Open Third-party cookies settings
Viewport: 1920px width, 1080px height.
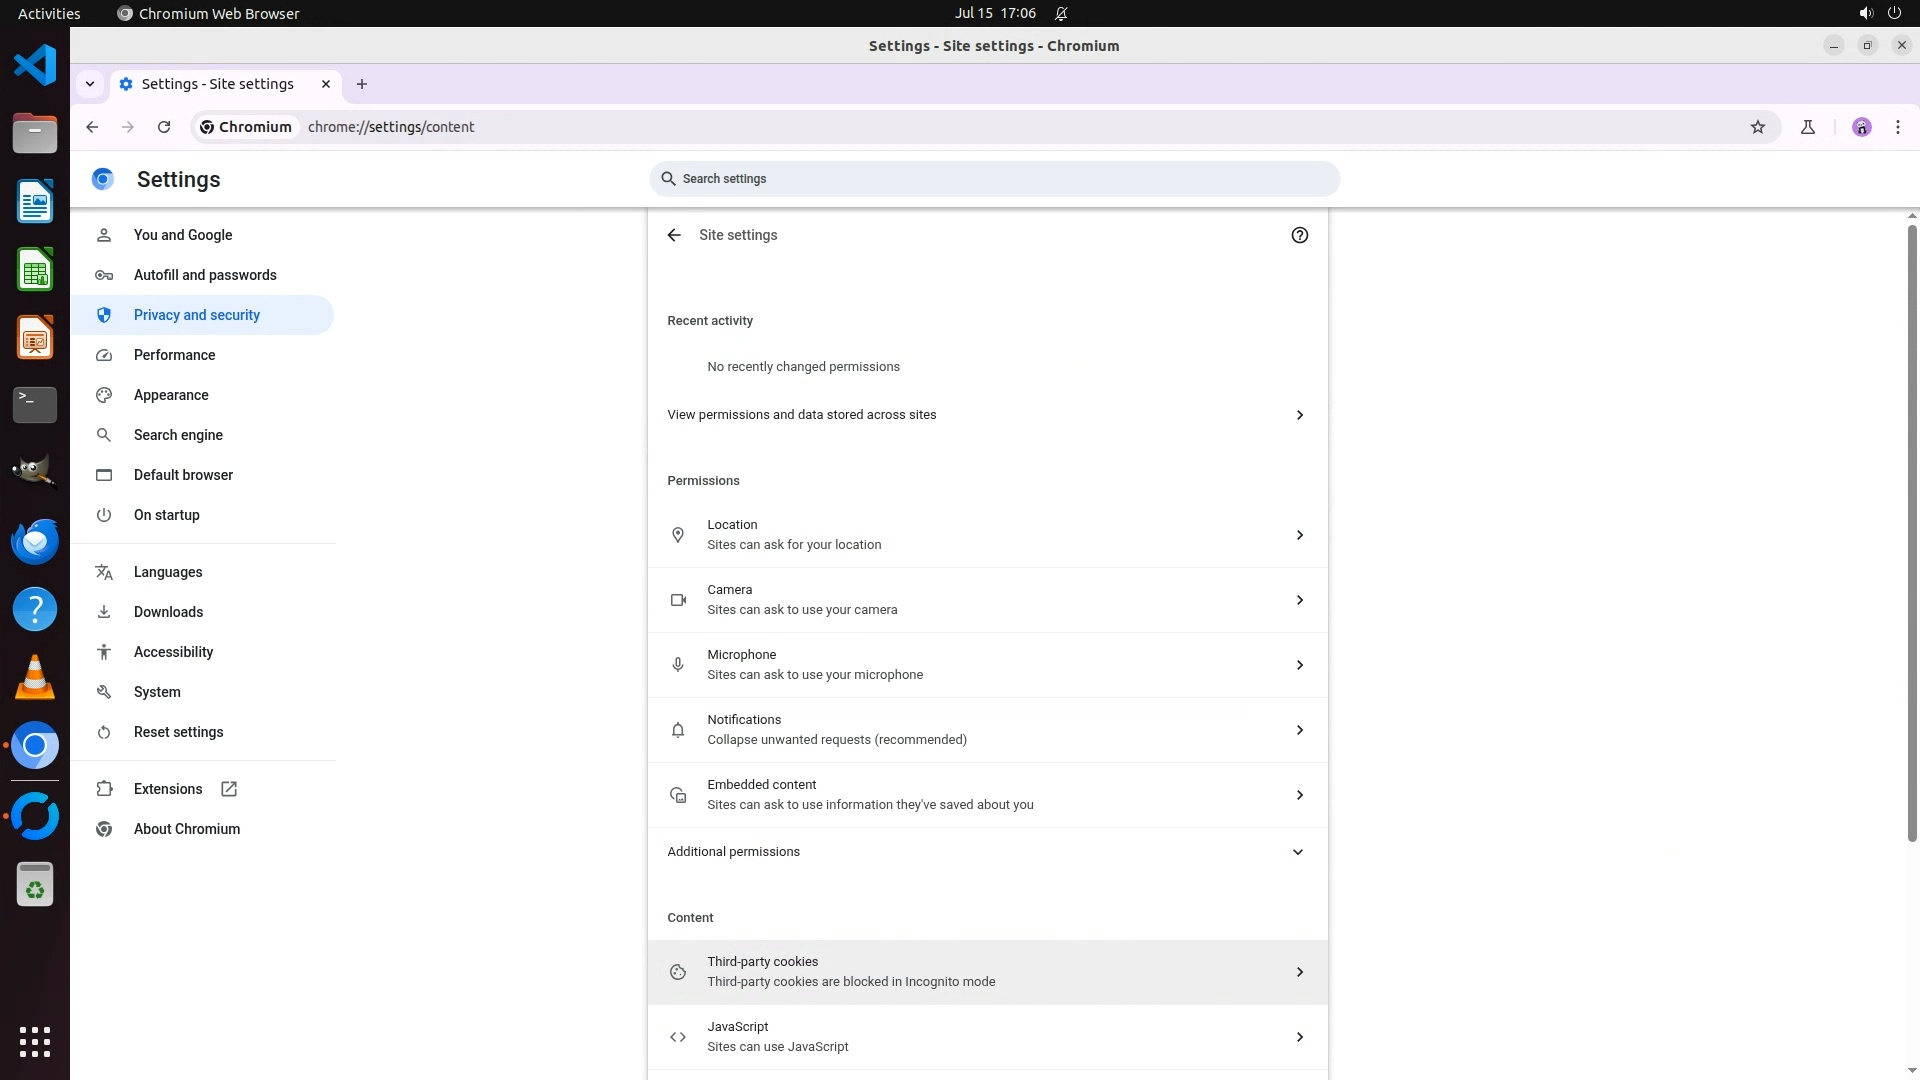[x=987, y=972]
